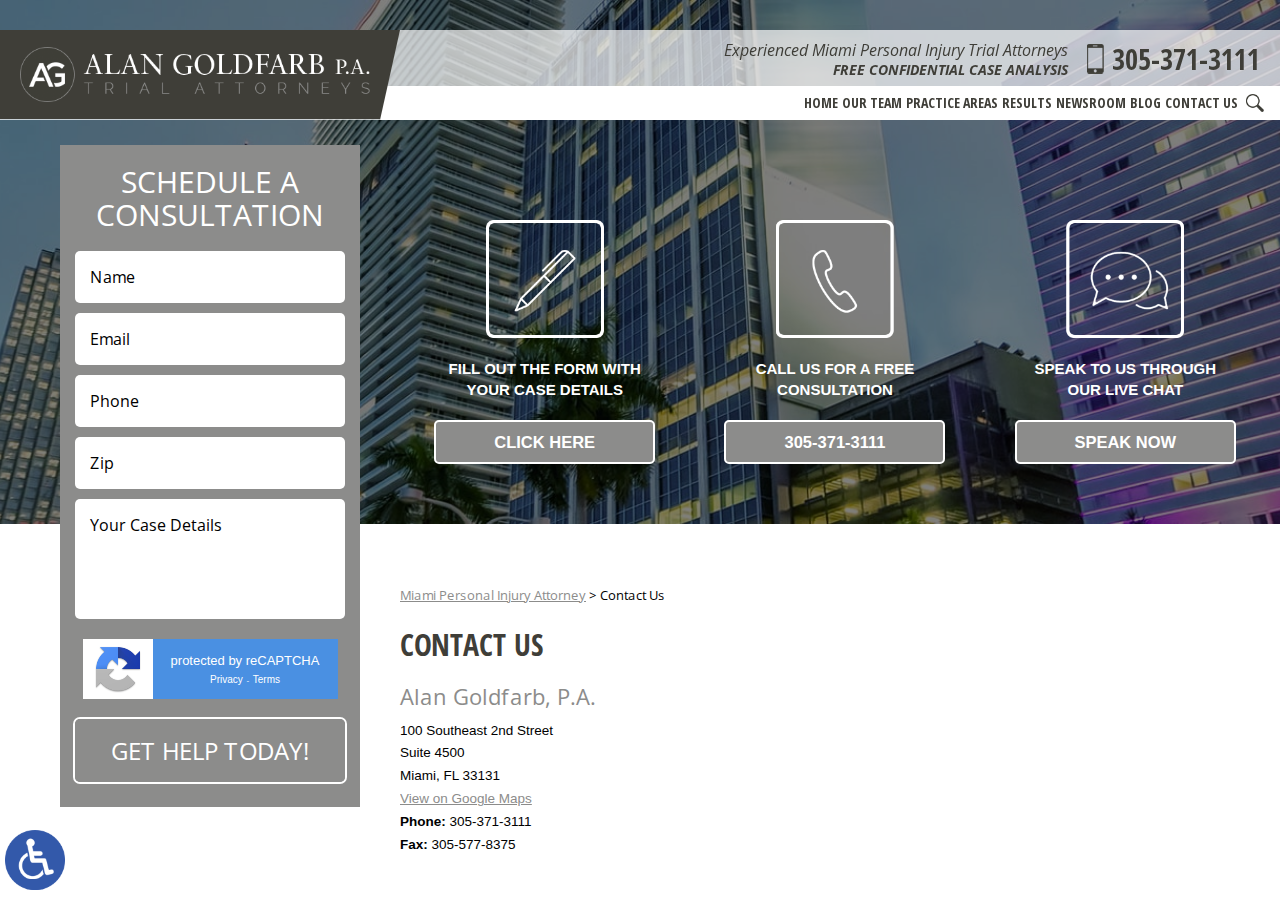Click Free Confidential Case Analysis text
The width and height of the screenshot is (1280, 900).
tap(950, 70)
